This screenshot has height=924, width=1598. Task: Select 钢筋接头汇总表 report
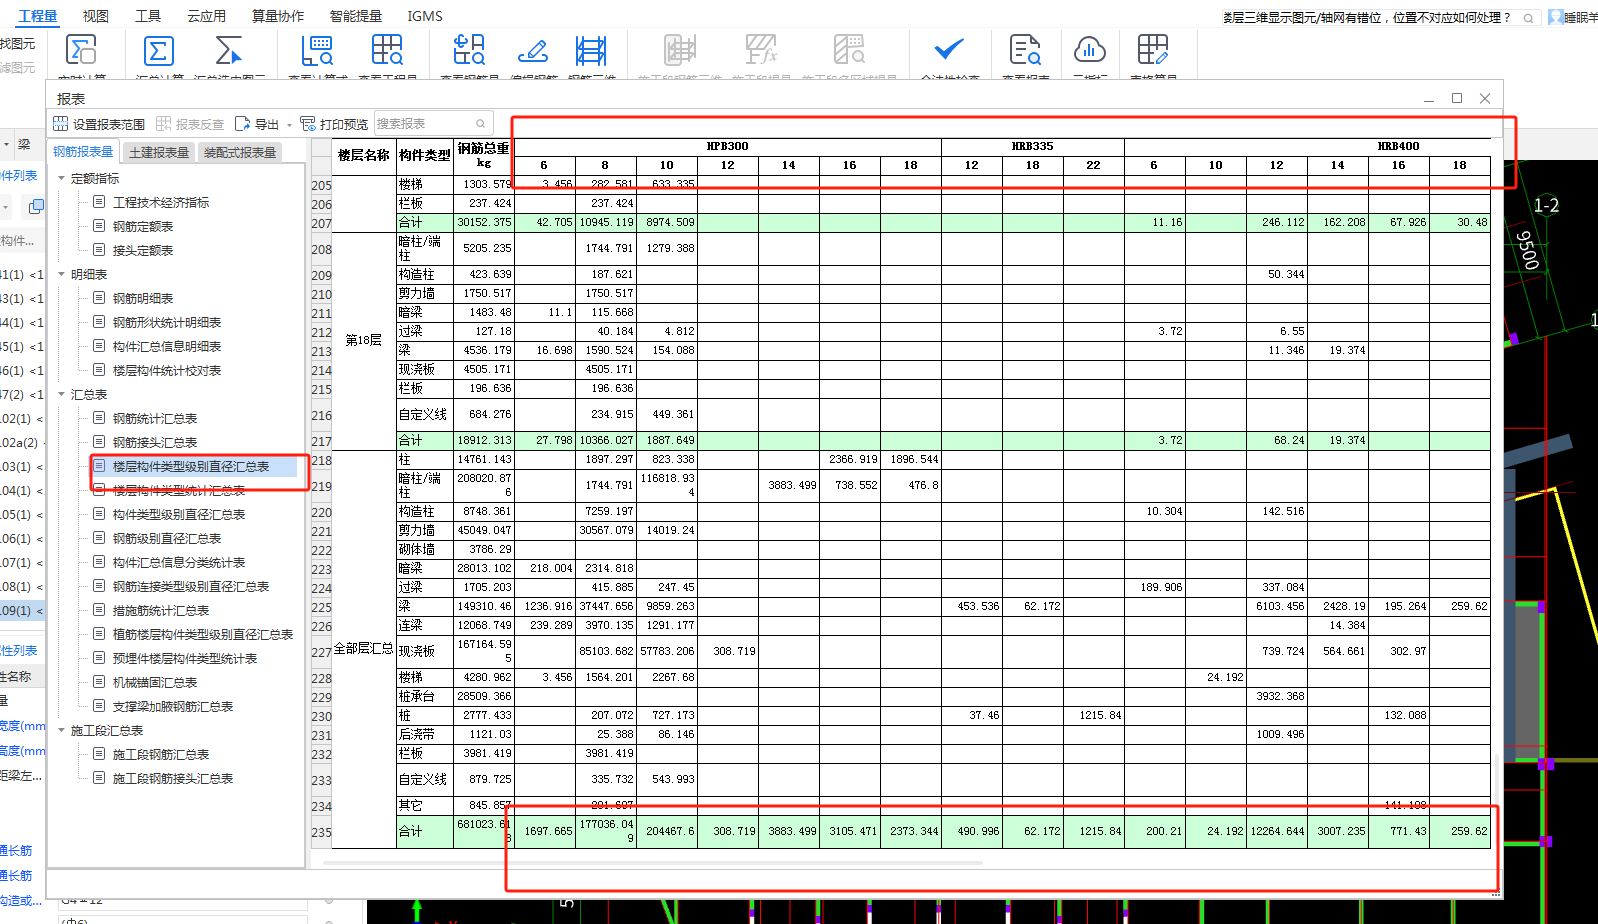point(155,442)
